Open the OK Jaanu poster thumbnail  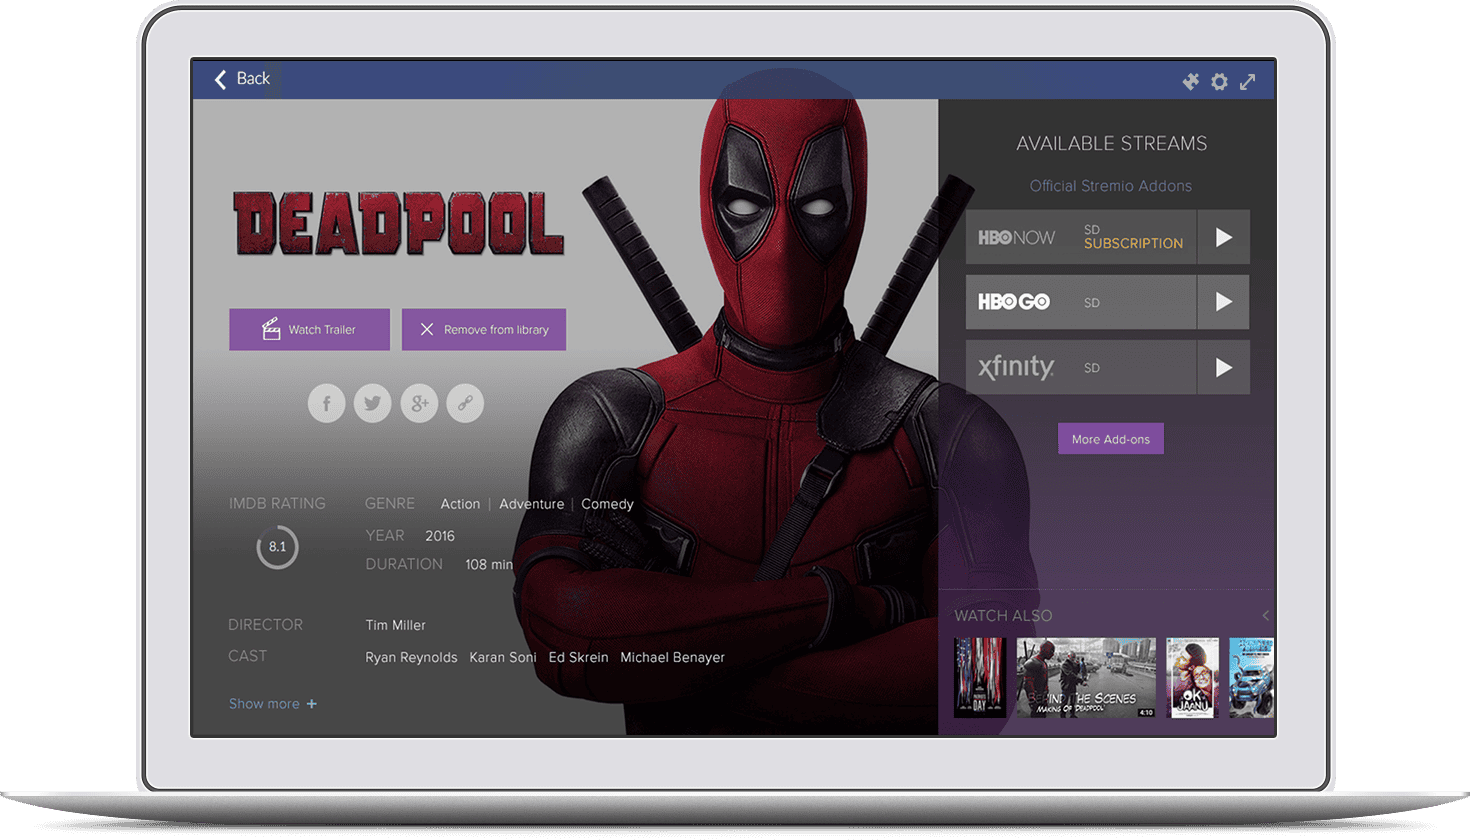pyautogui.click(x=1193, y=678)
